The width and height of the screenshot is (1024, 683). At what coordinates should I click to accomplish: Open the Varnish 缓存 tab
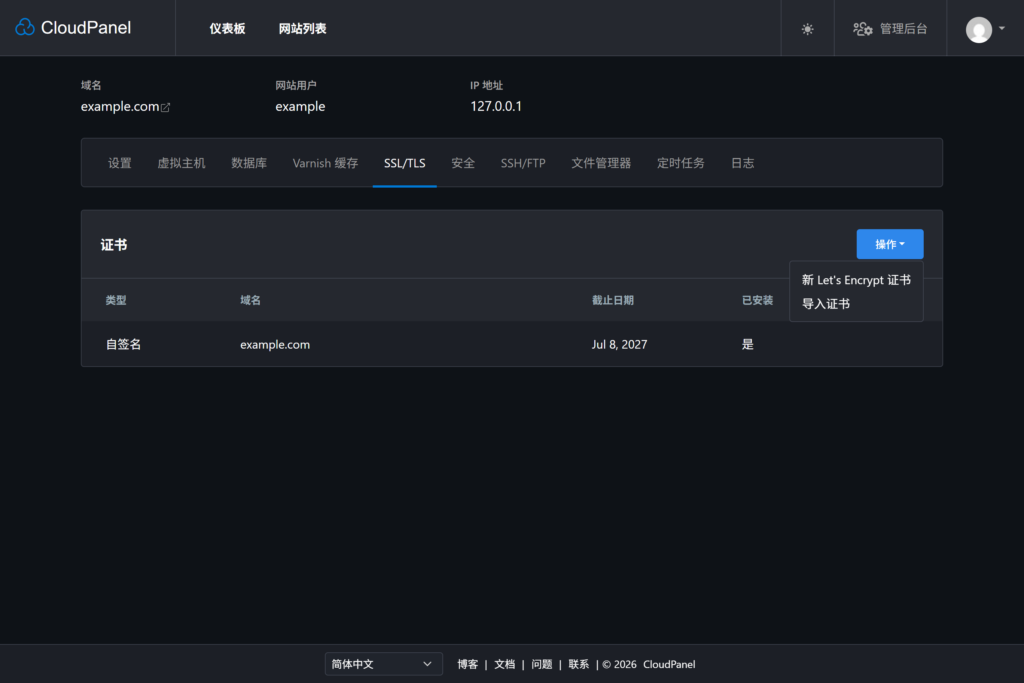[x=325, y=163]
